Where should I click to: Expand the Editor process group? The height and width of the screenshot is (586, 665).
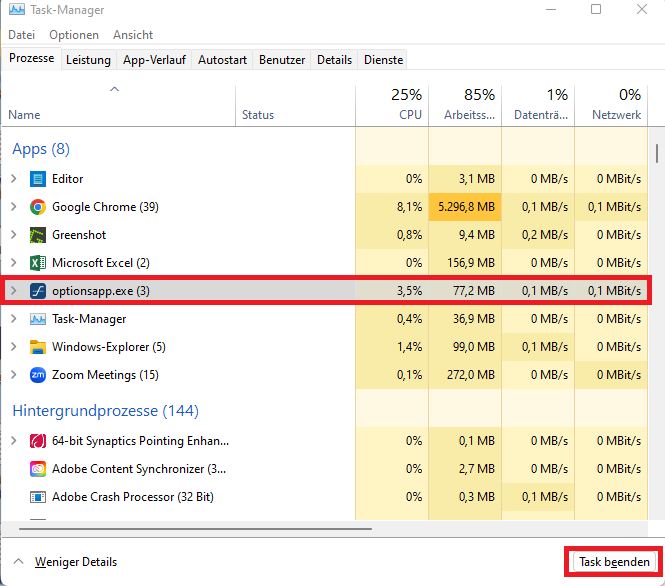[14, 179]
